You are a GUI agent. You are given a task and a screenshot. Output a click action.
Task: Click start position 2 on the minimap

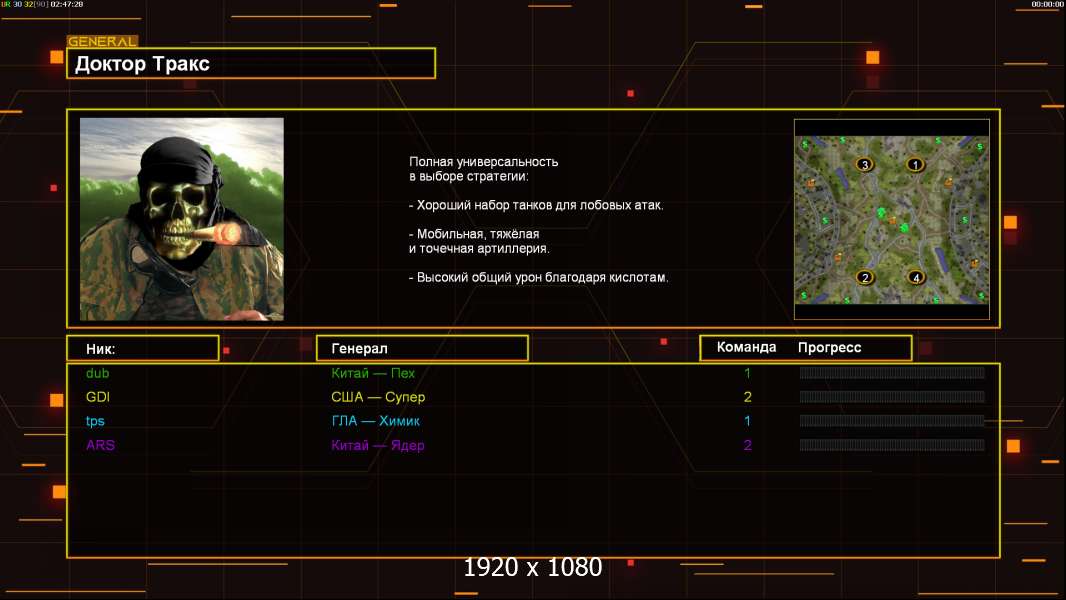(x=865, y=277)
